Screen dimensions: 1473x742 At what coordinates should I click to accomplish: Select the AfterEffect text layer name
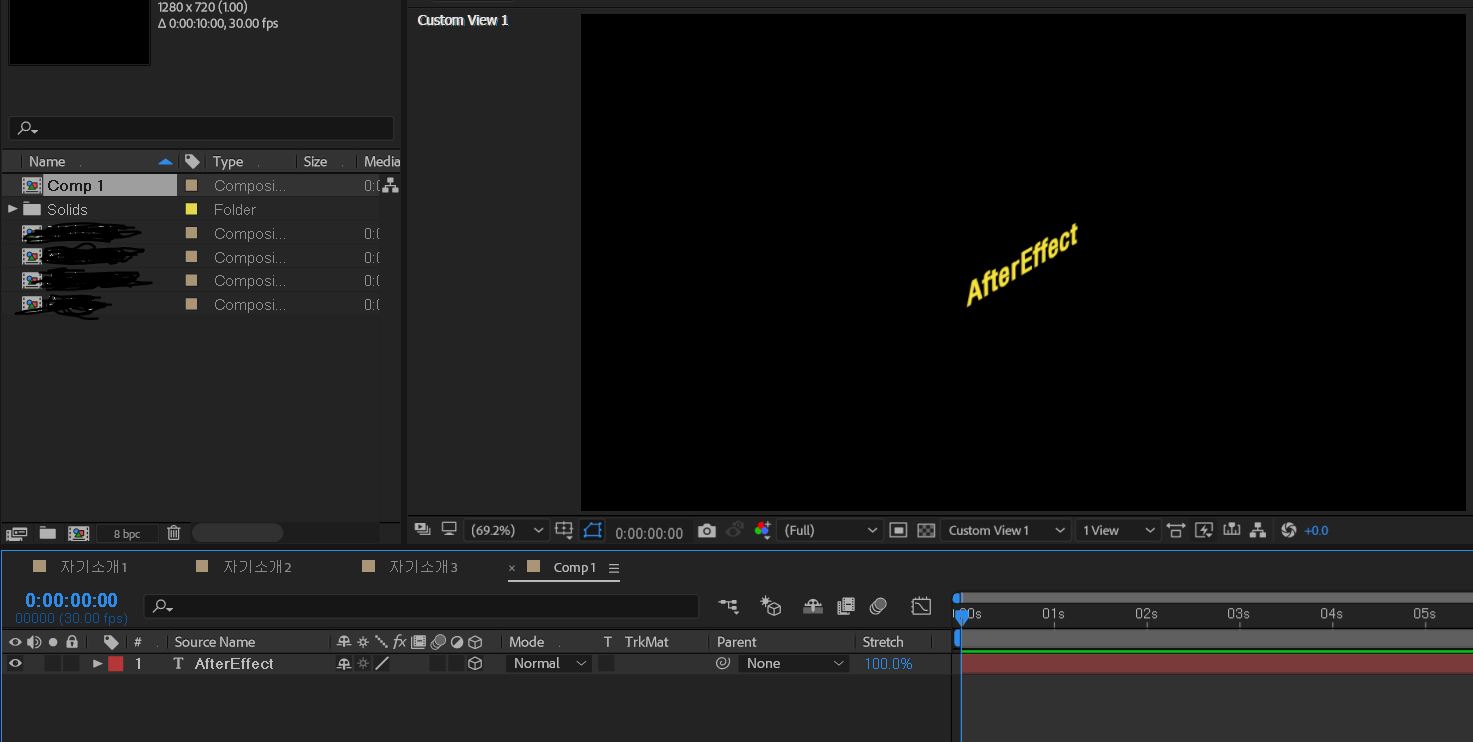point(234,663)
